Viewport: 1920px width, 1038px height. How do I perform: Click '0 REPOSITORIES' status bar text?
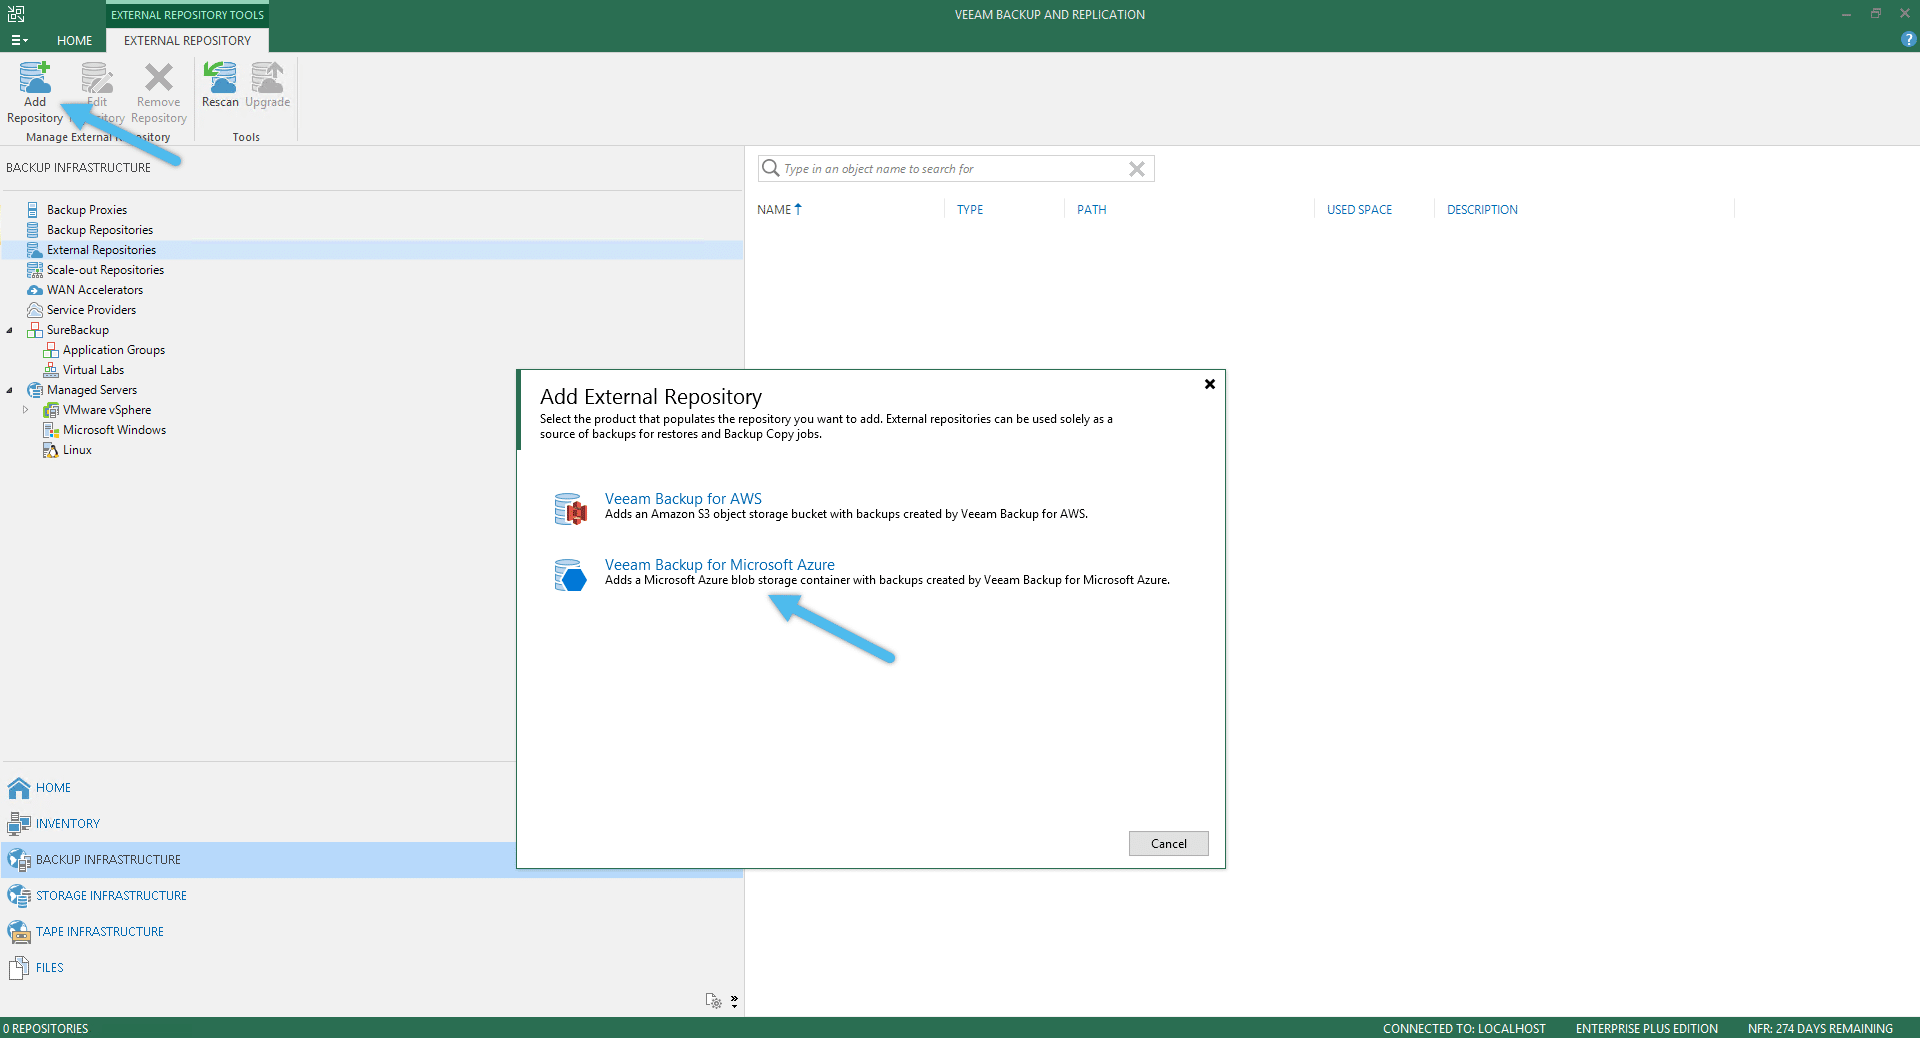(x=45, y=1028)
